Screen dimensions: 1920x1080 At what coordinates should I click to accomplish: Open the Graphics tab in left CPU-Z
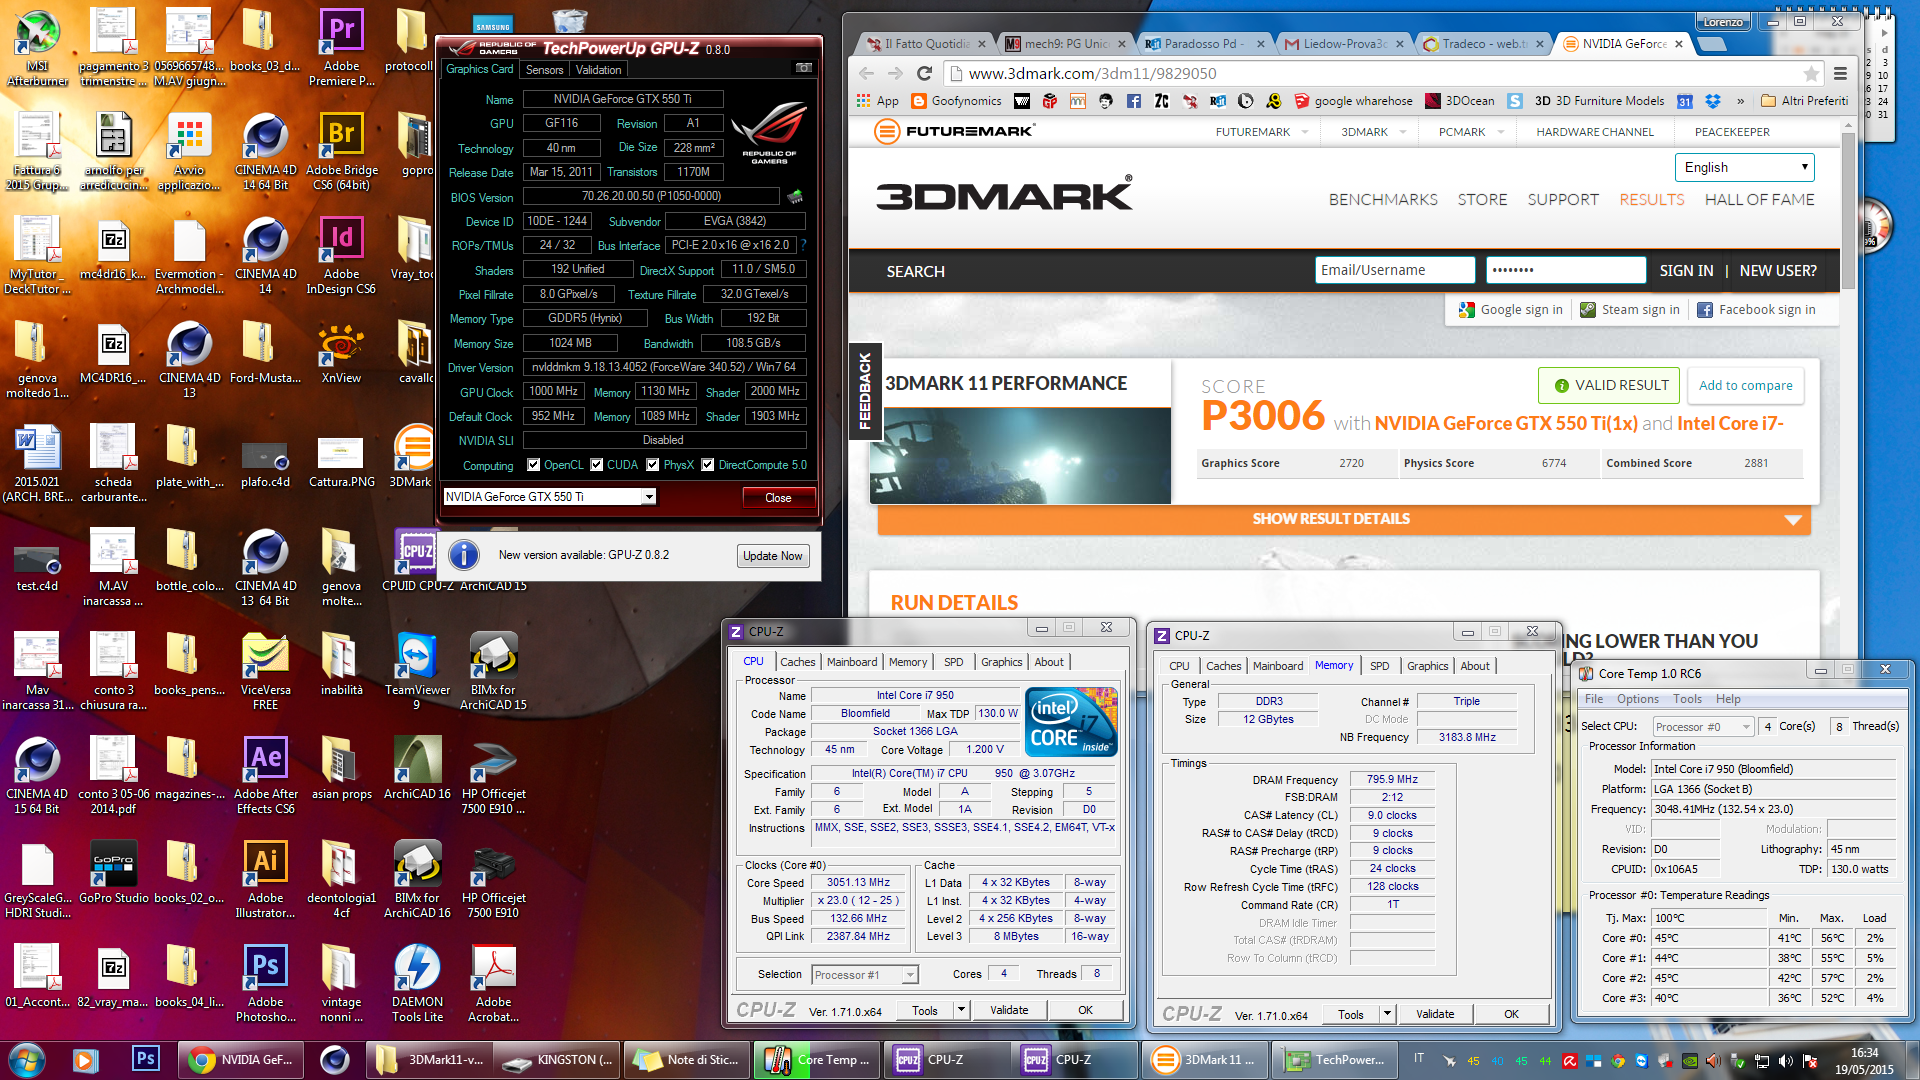[x=1001, y=662]
